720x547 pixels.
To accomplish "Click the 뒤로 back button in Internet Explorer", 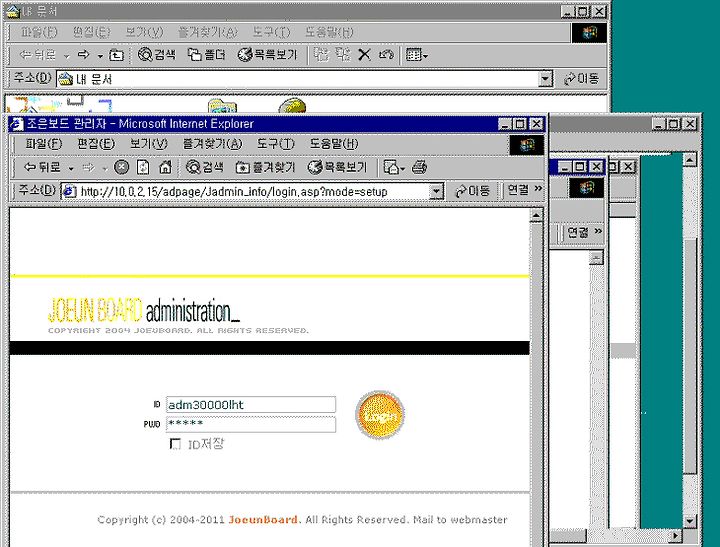I will click(42, 167).
